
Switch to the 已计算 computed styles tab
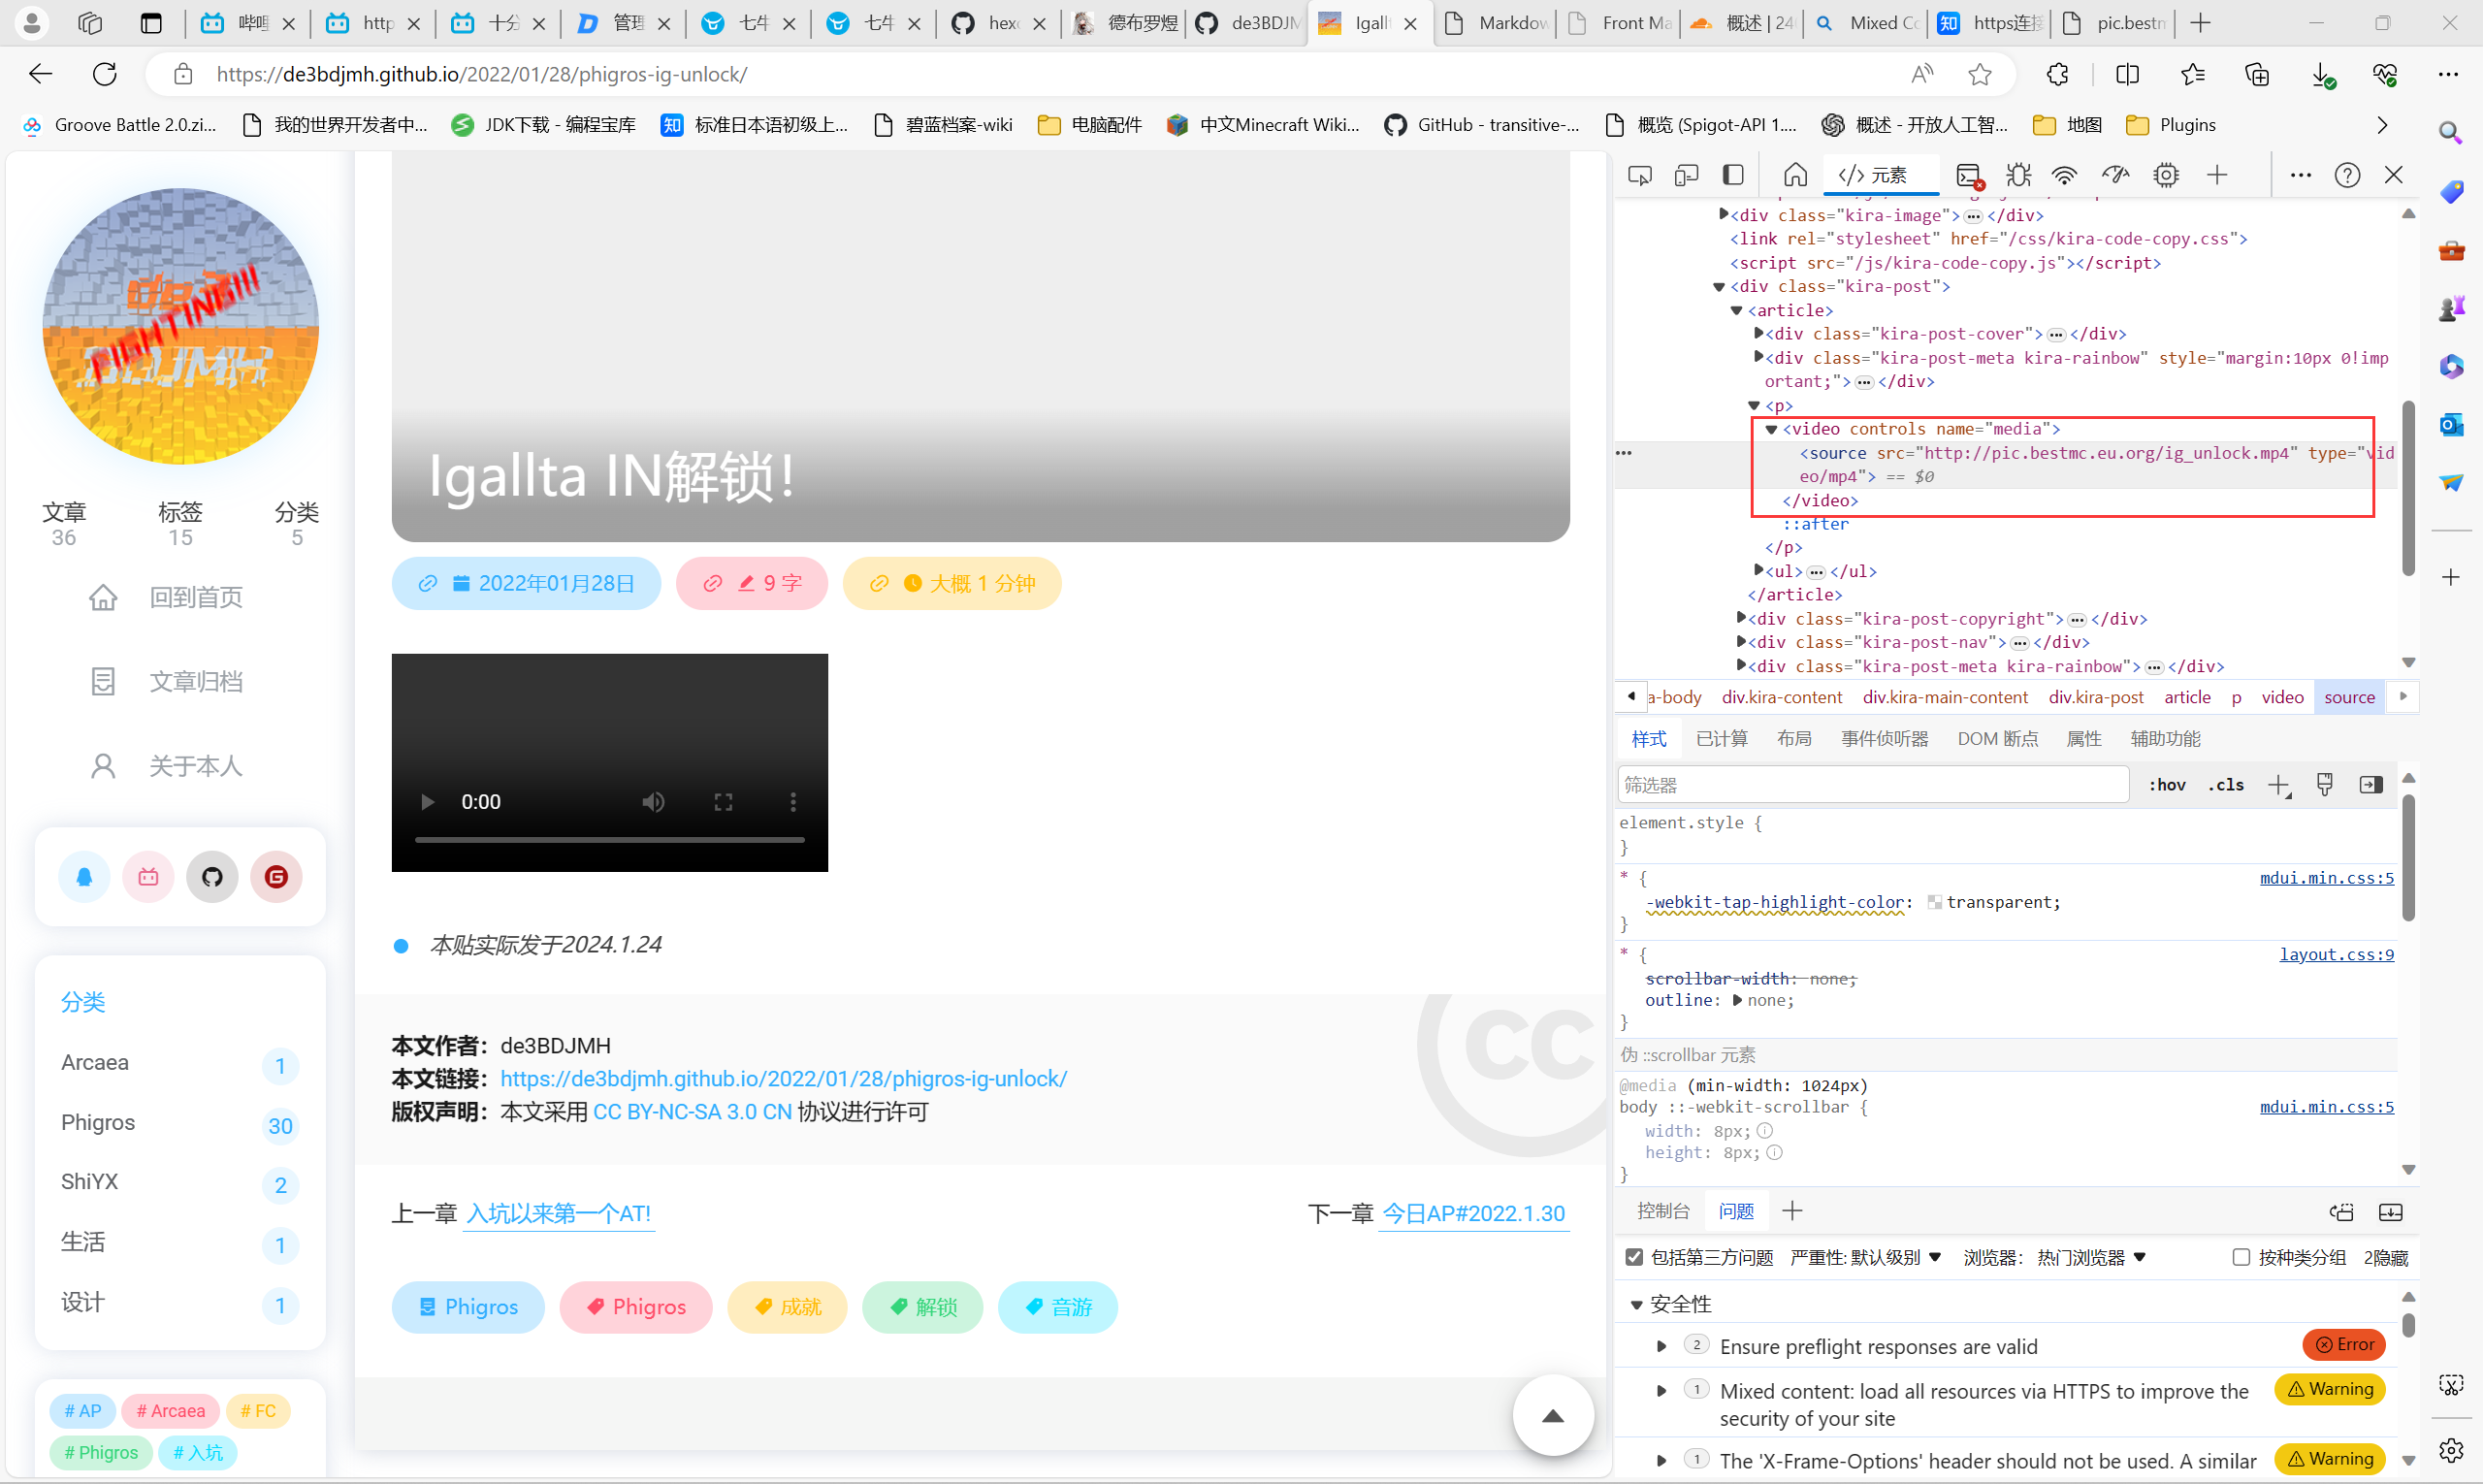(1721, 739)
